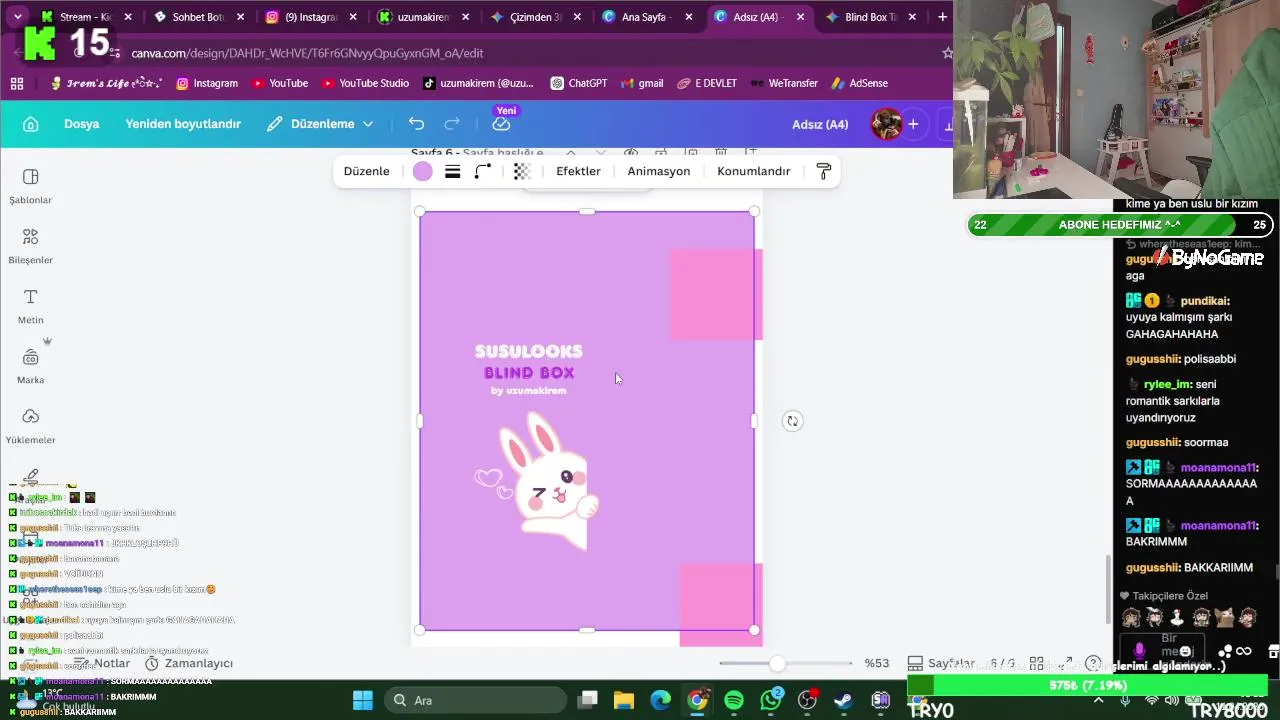
Task: Click the Sayfalar pages button
Action: (x=942, y=663)
